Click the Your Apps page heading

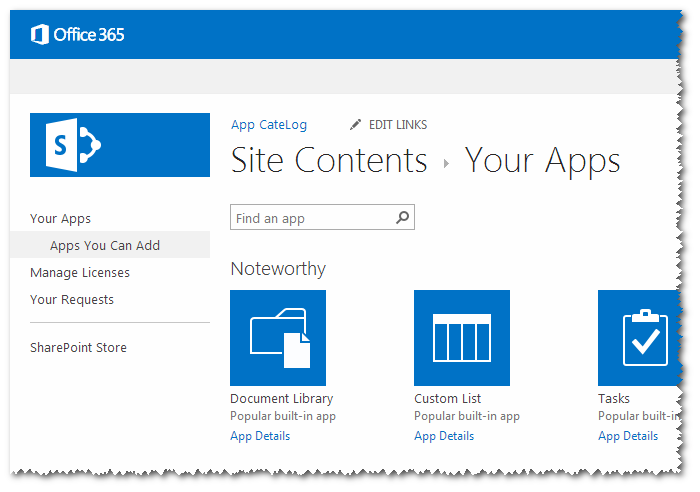[542, 160]
